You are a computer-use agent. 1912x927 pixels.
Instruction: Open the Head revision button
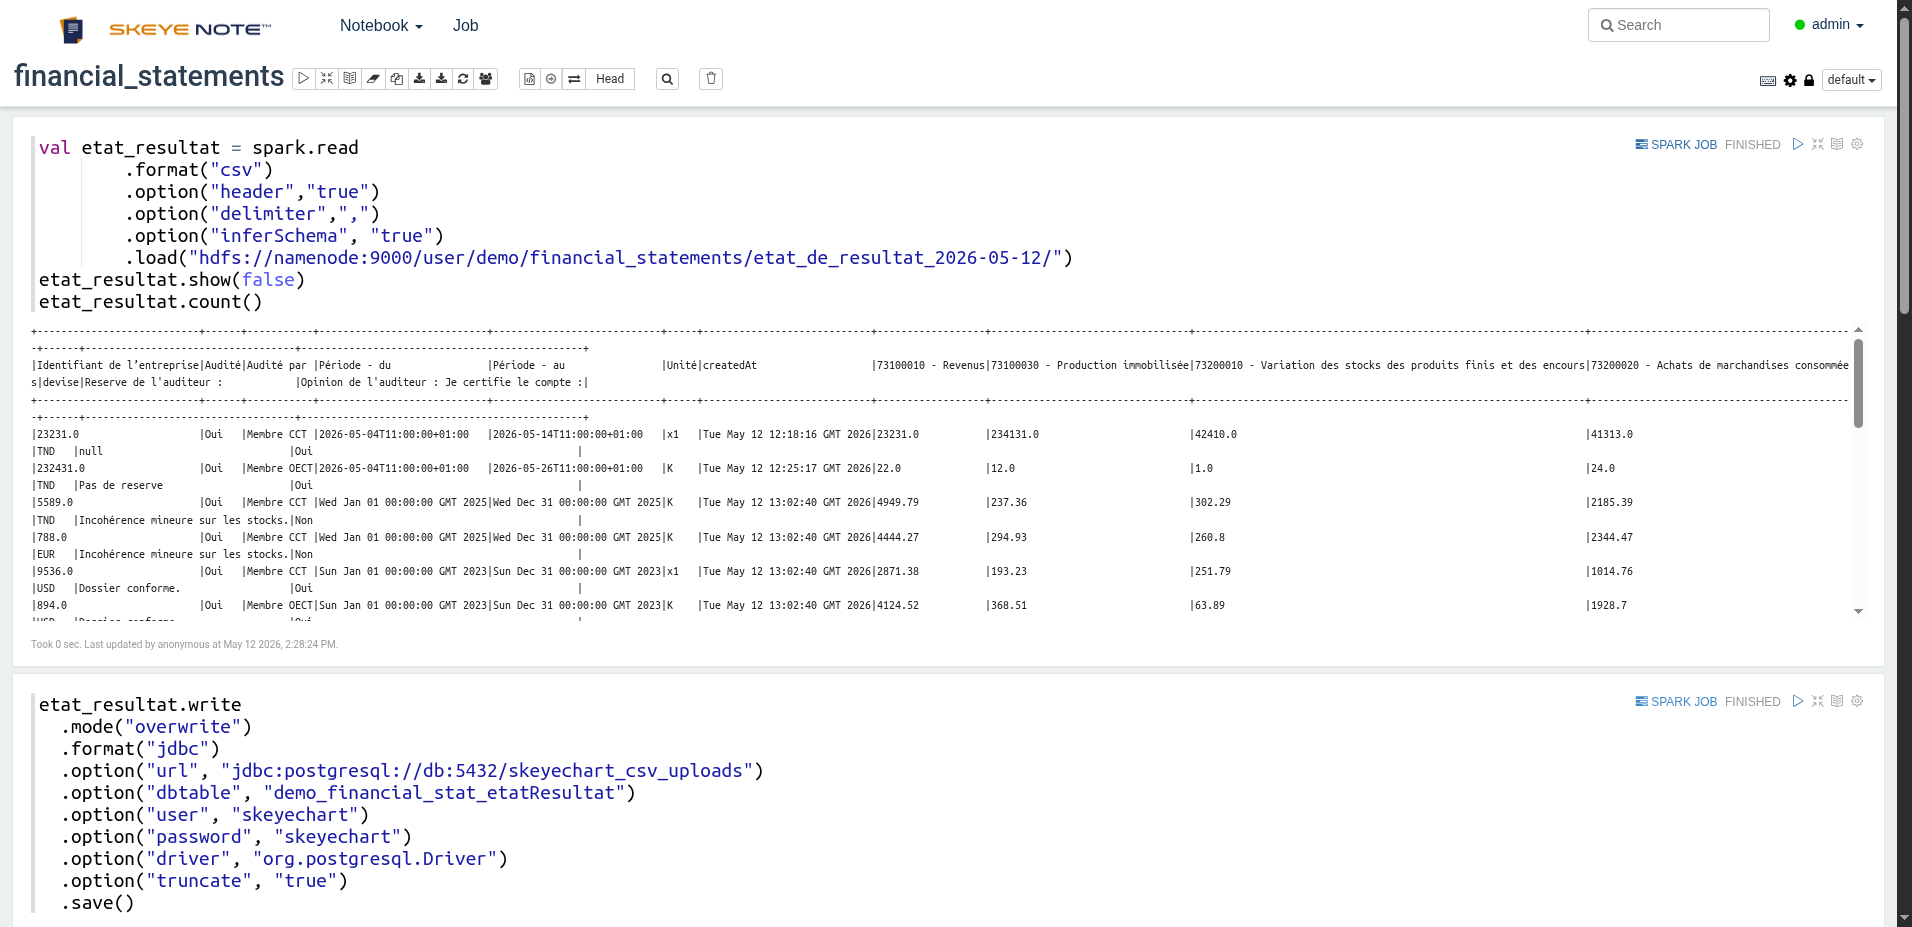(610, 79)
